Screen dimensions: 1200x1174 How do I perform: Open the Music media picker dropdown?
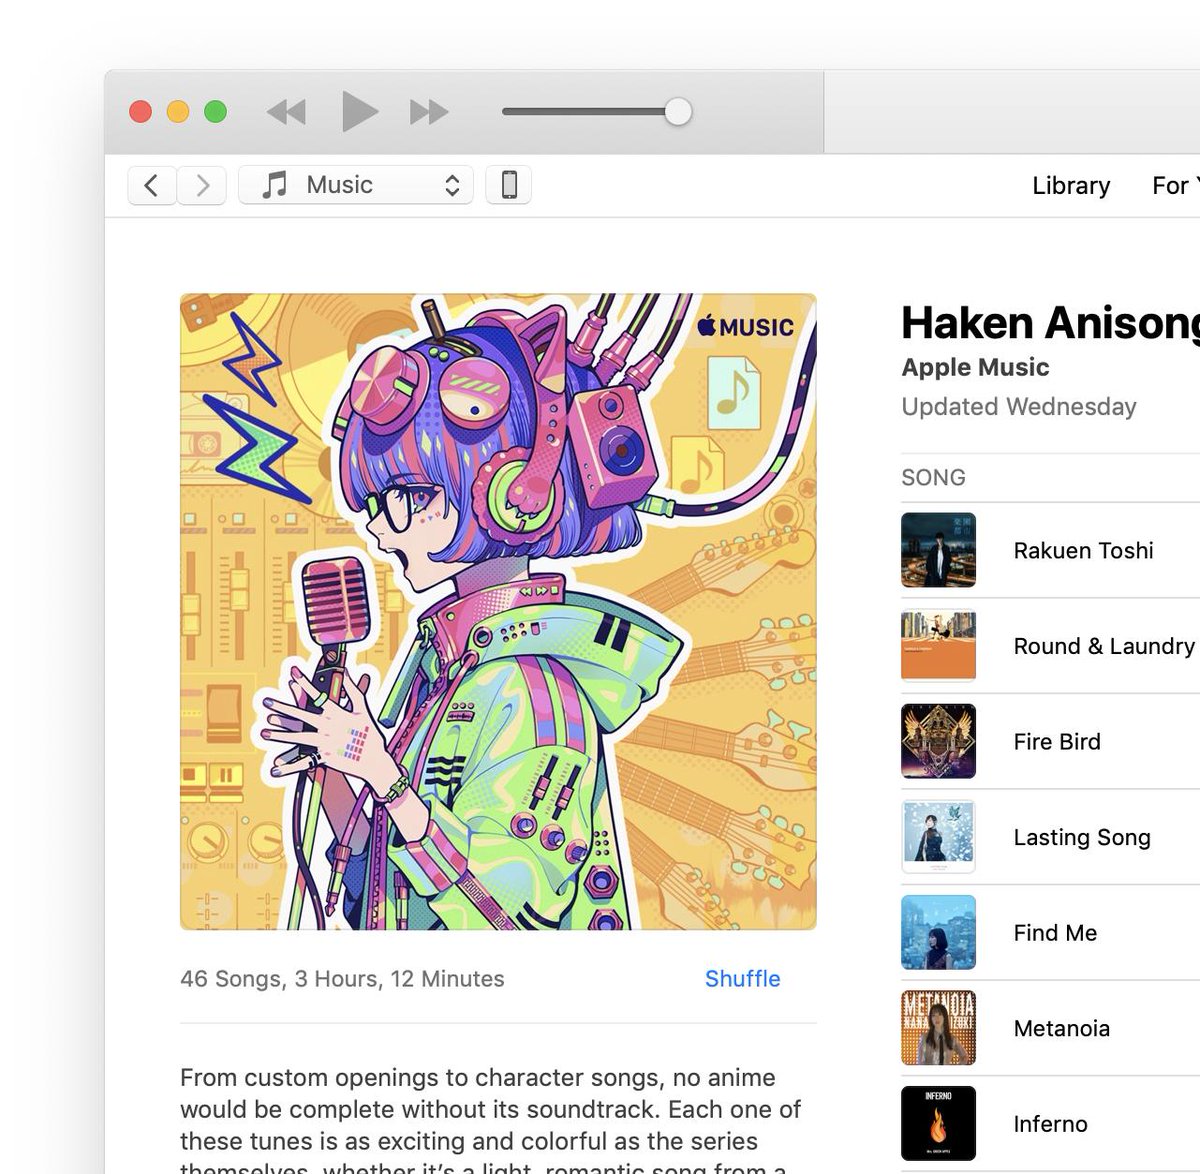pos(355,185)
